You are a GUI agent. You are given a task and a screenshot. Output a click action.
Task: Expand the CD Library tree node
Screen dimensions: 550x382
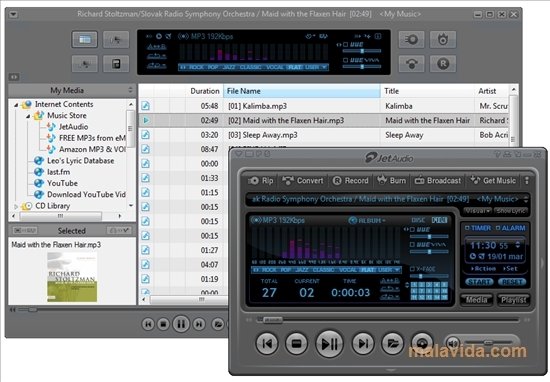tap(16, 206)
